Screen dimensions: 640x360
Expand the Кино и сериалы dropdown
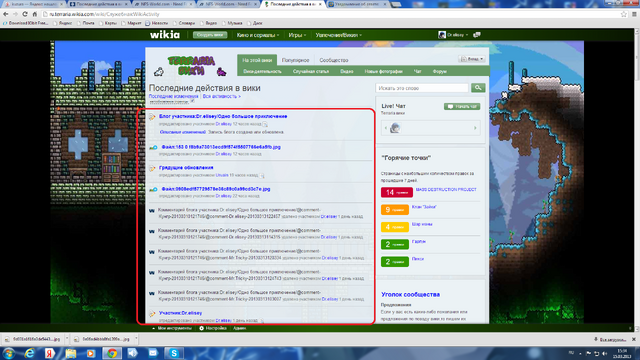(x=258, y=35)
